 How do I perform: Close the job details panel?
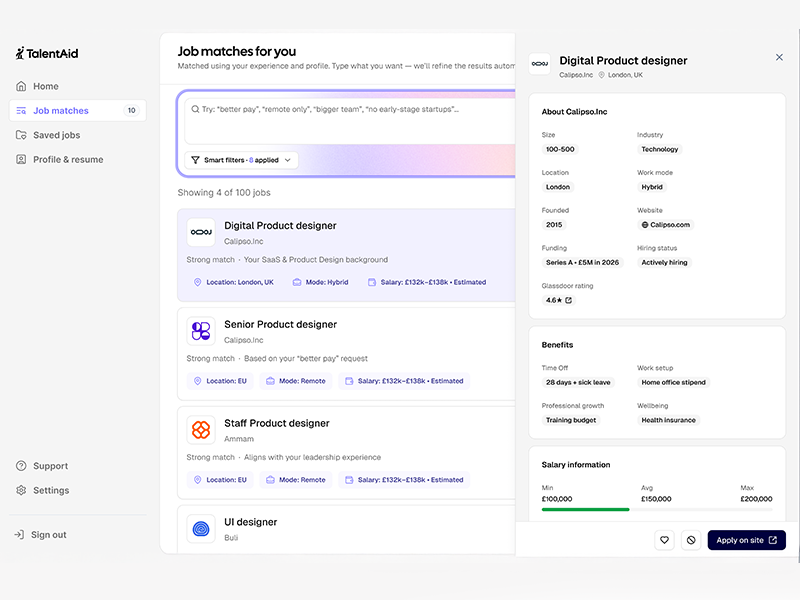click(779, 58)
